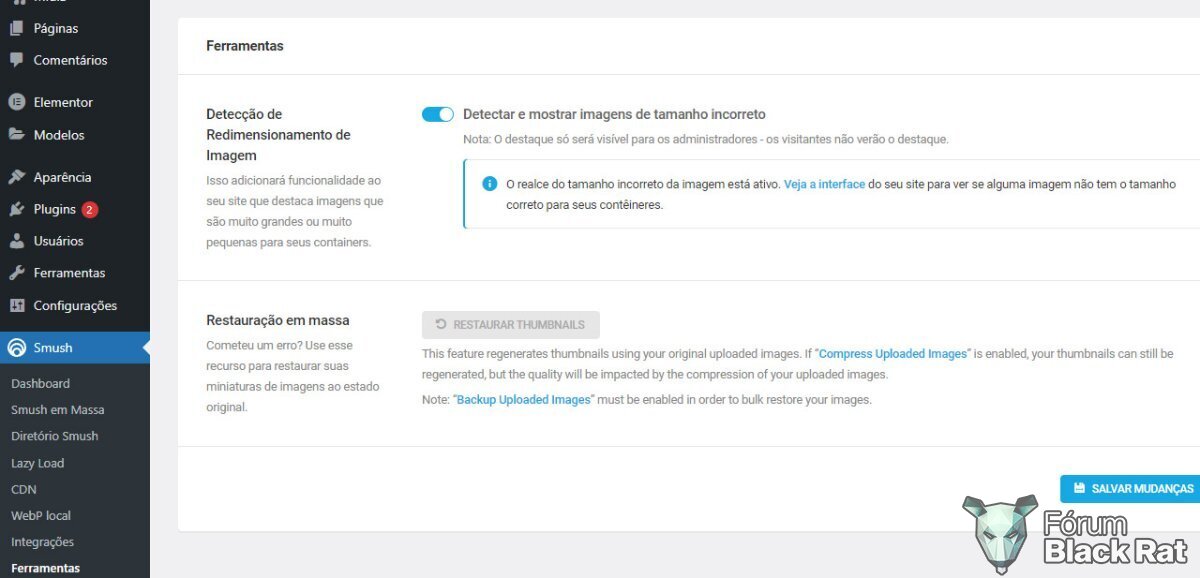Follow the Veja a interface link

tap(824, 185)
